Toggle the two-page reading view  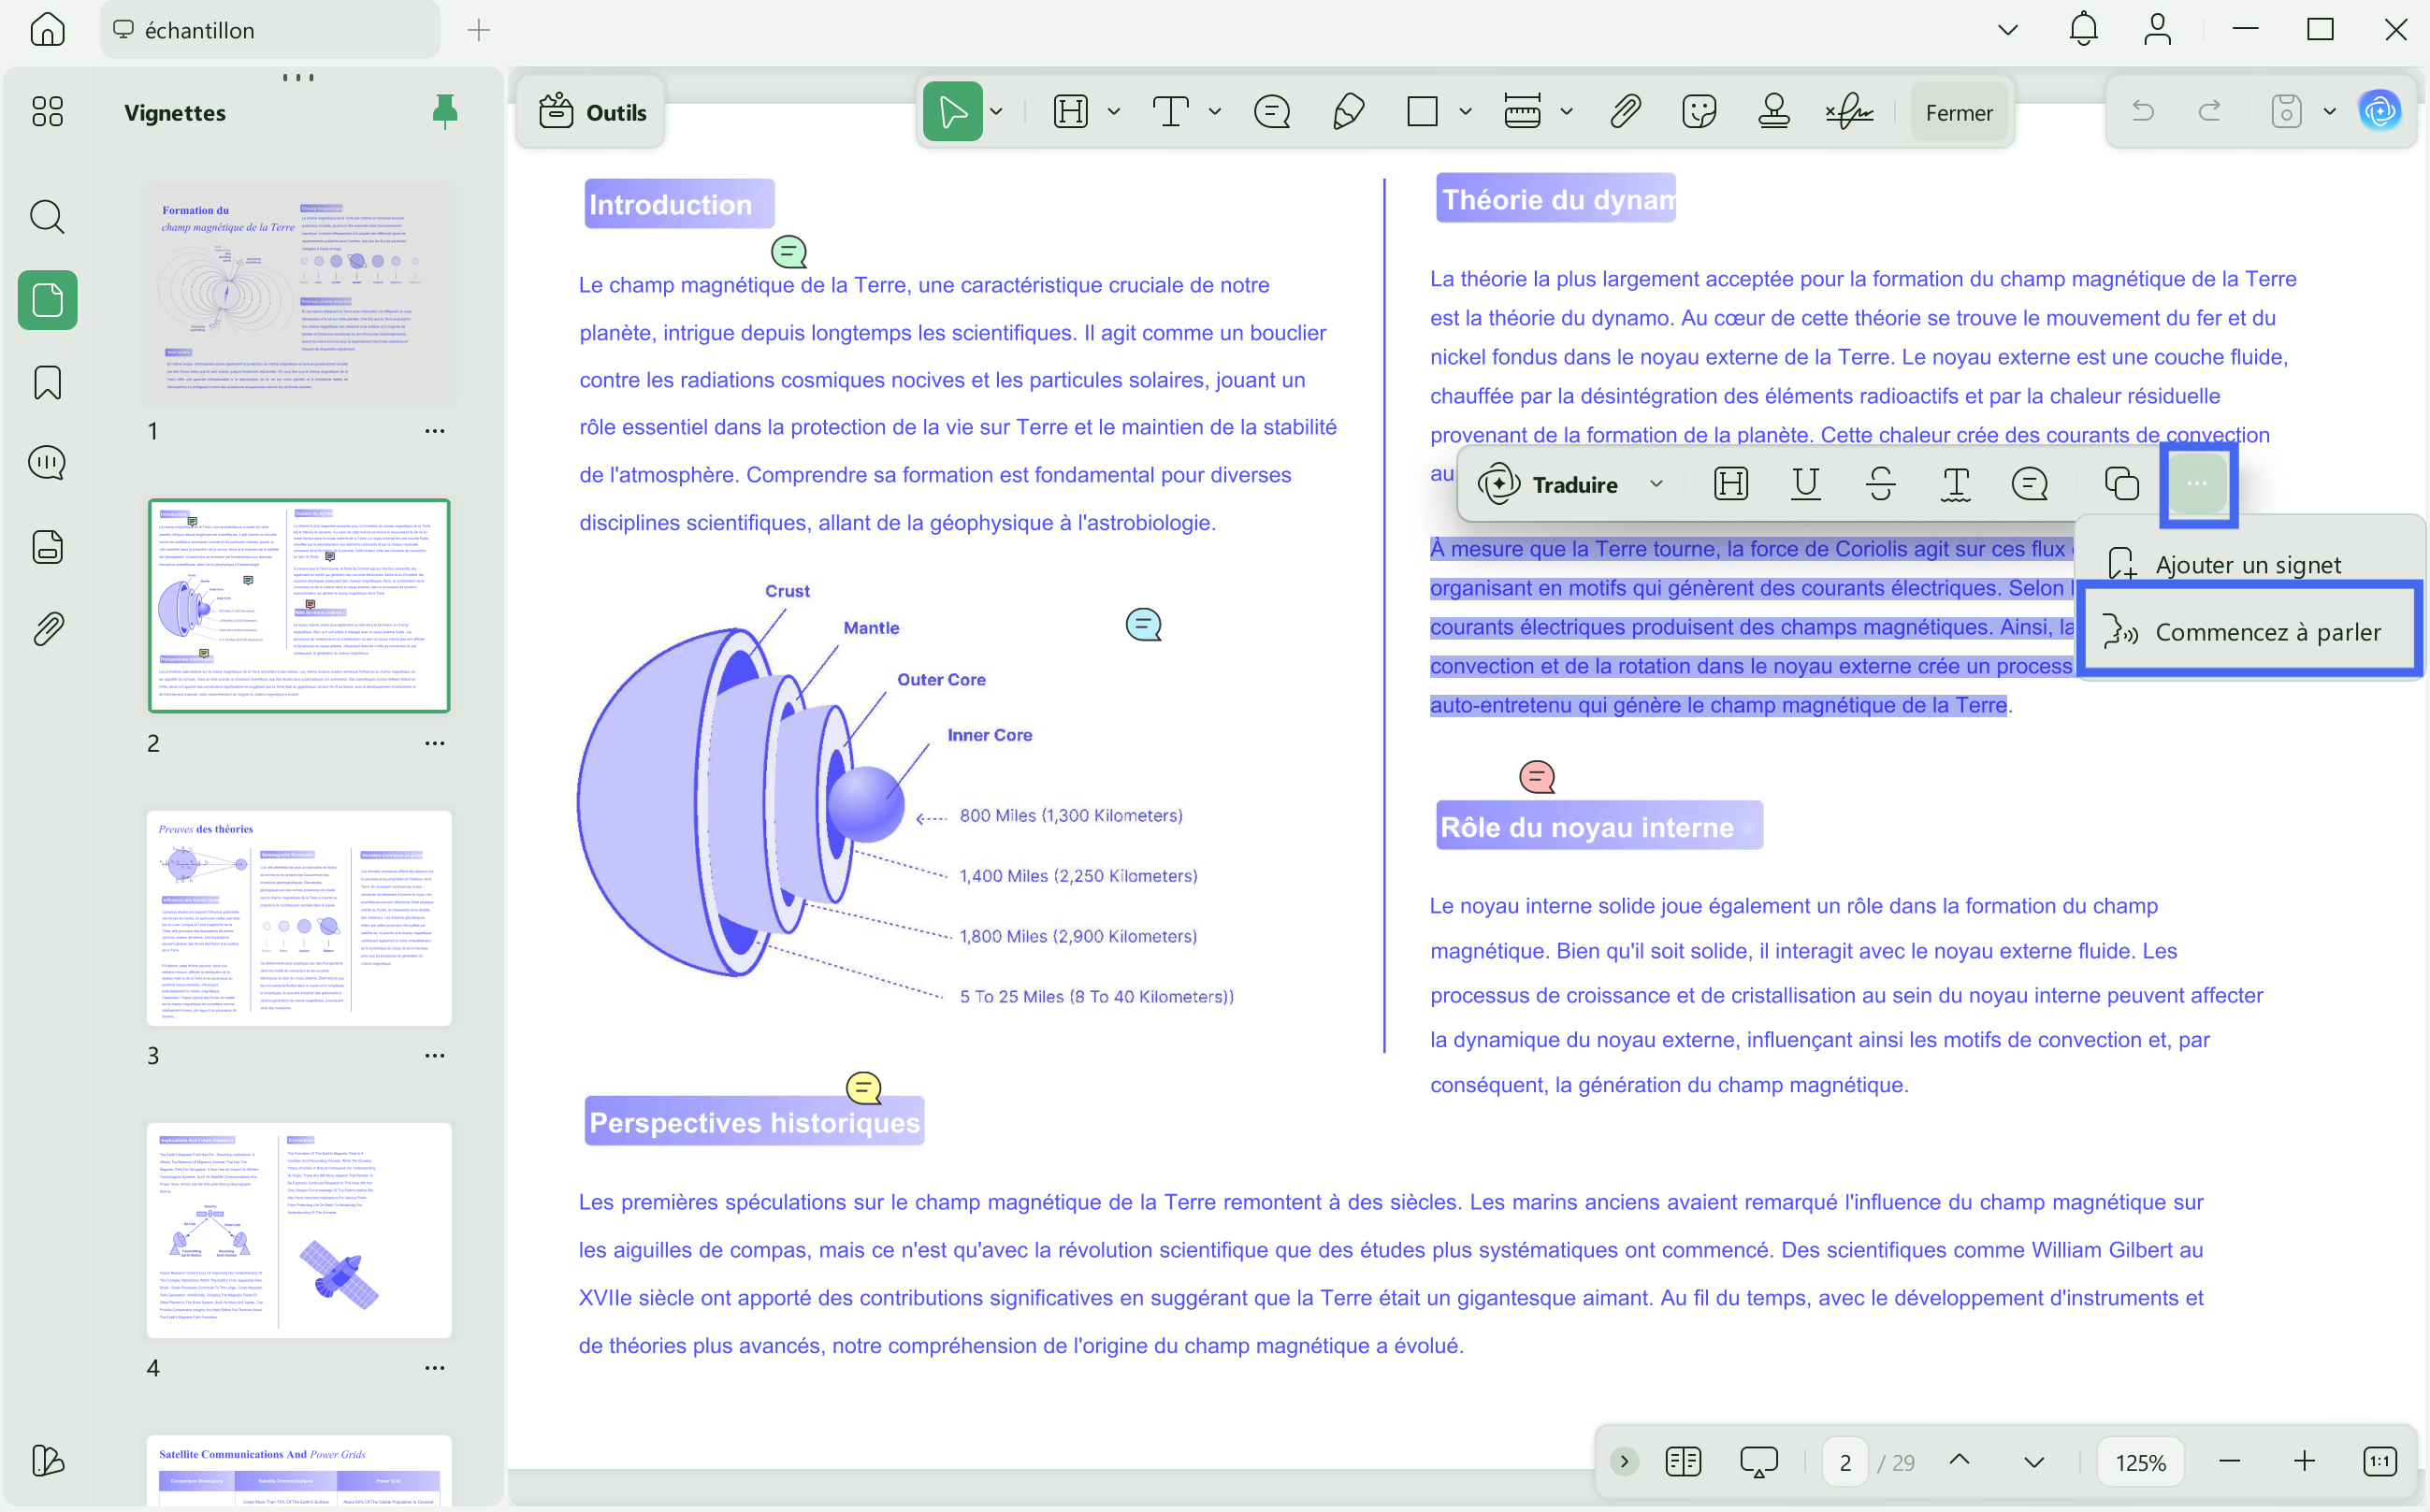point(1683,1462)
